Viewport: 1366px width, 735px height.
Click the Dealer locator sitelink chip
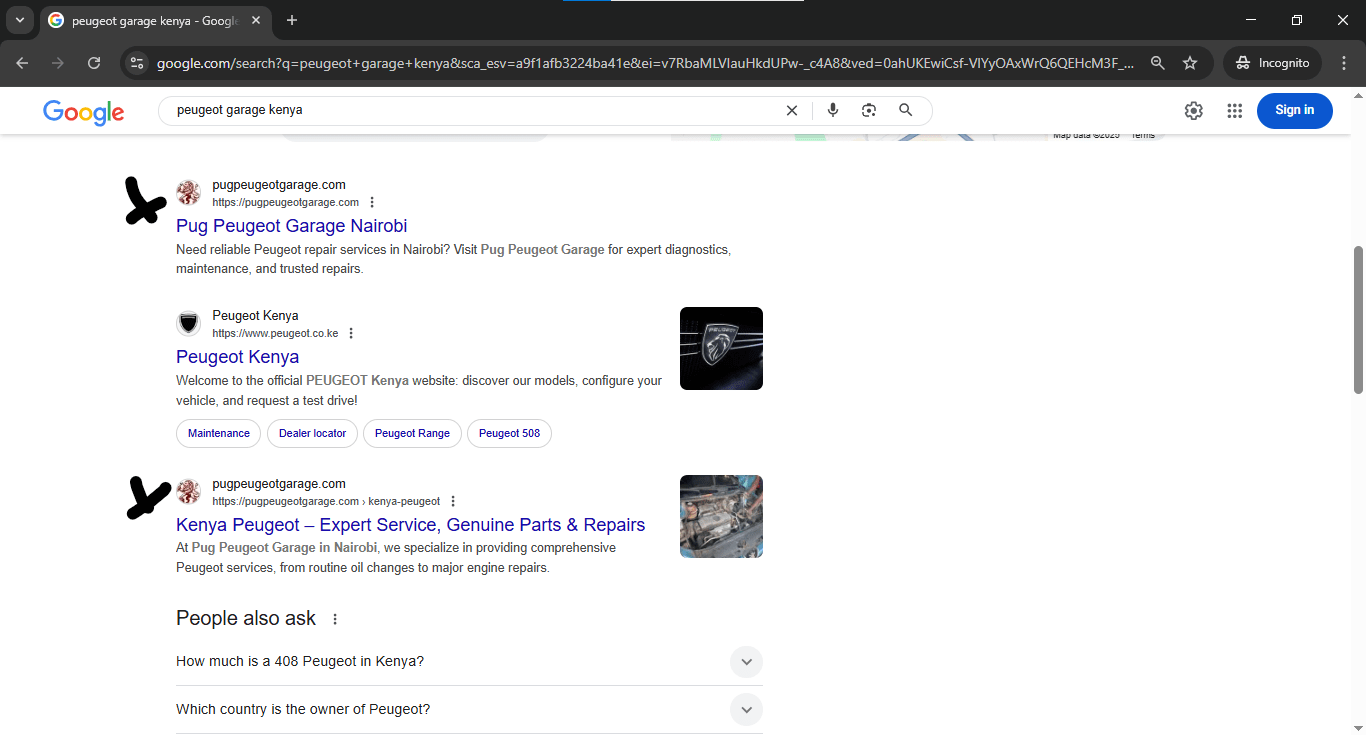313,433
